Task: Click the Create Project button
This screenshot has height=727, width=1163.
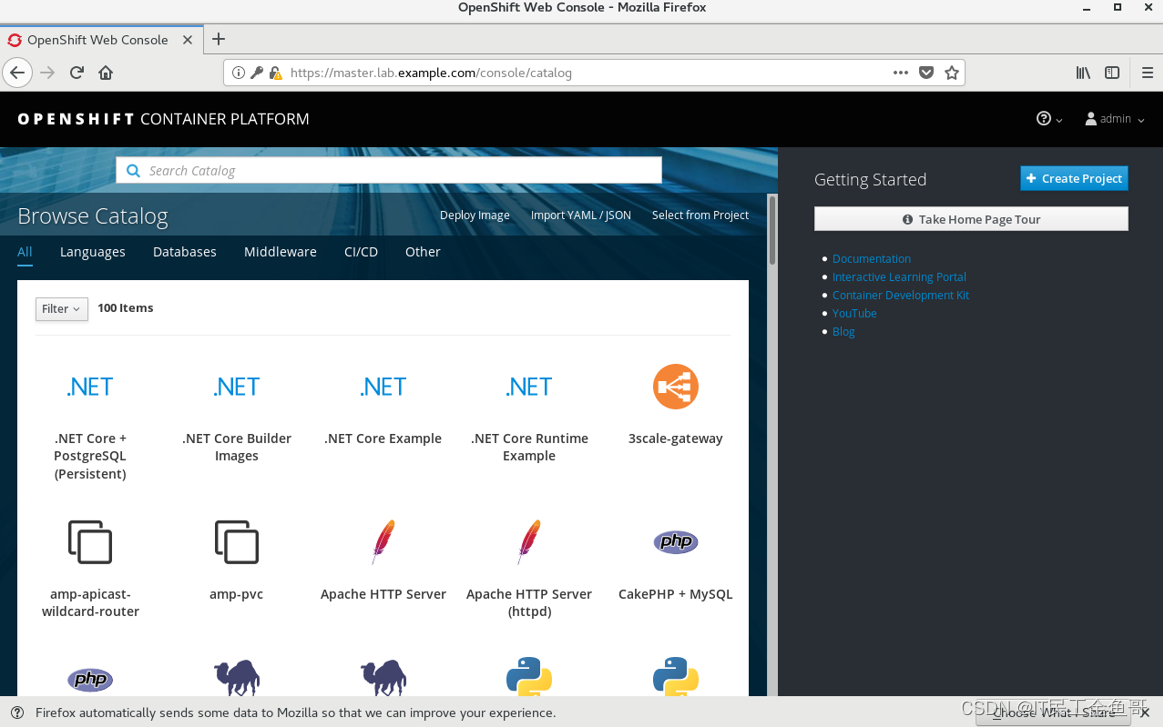Action: pyautogui.click(x=1074, y=178)
